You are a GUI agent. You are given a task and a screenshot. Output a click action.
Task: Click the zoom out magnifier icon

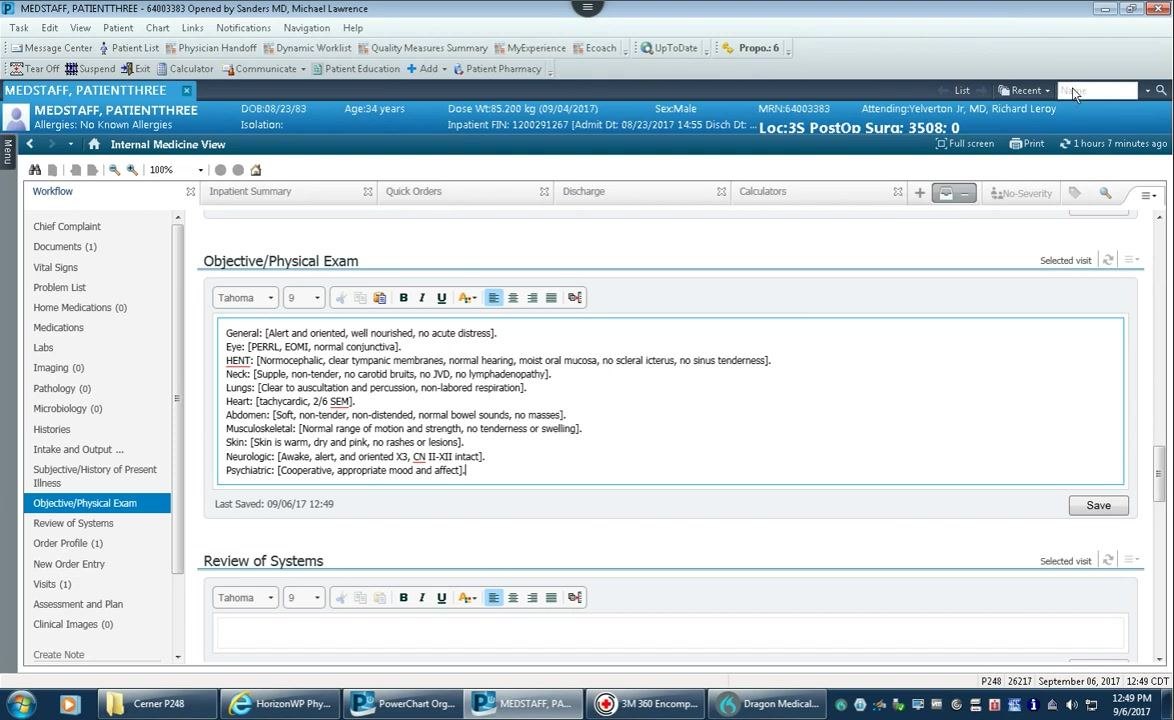(114, 170)
